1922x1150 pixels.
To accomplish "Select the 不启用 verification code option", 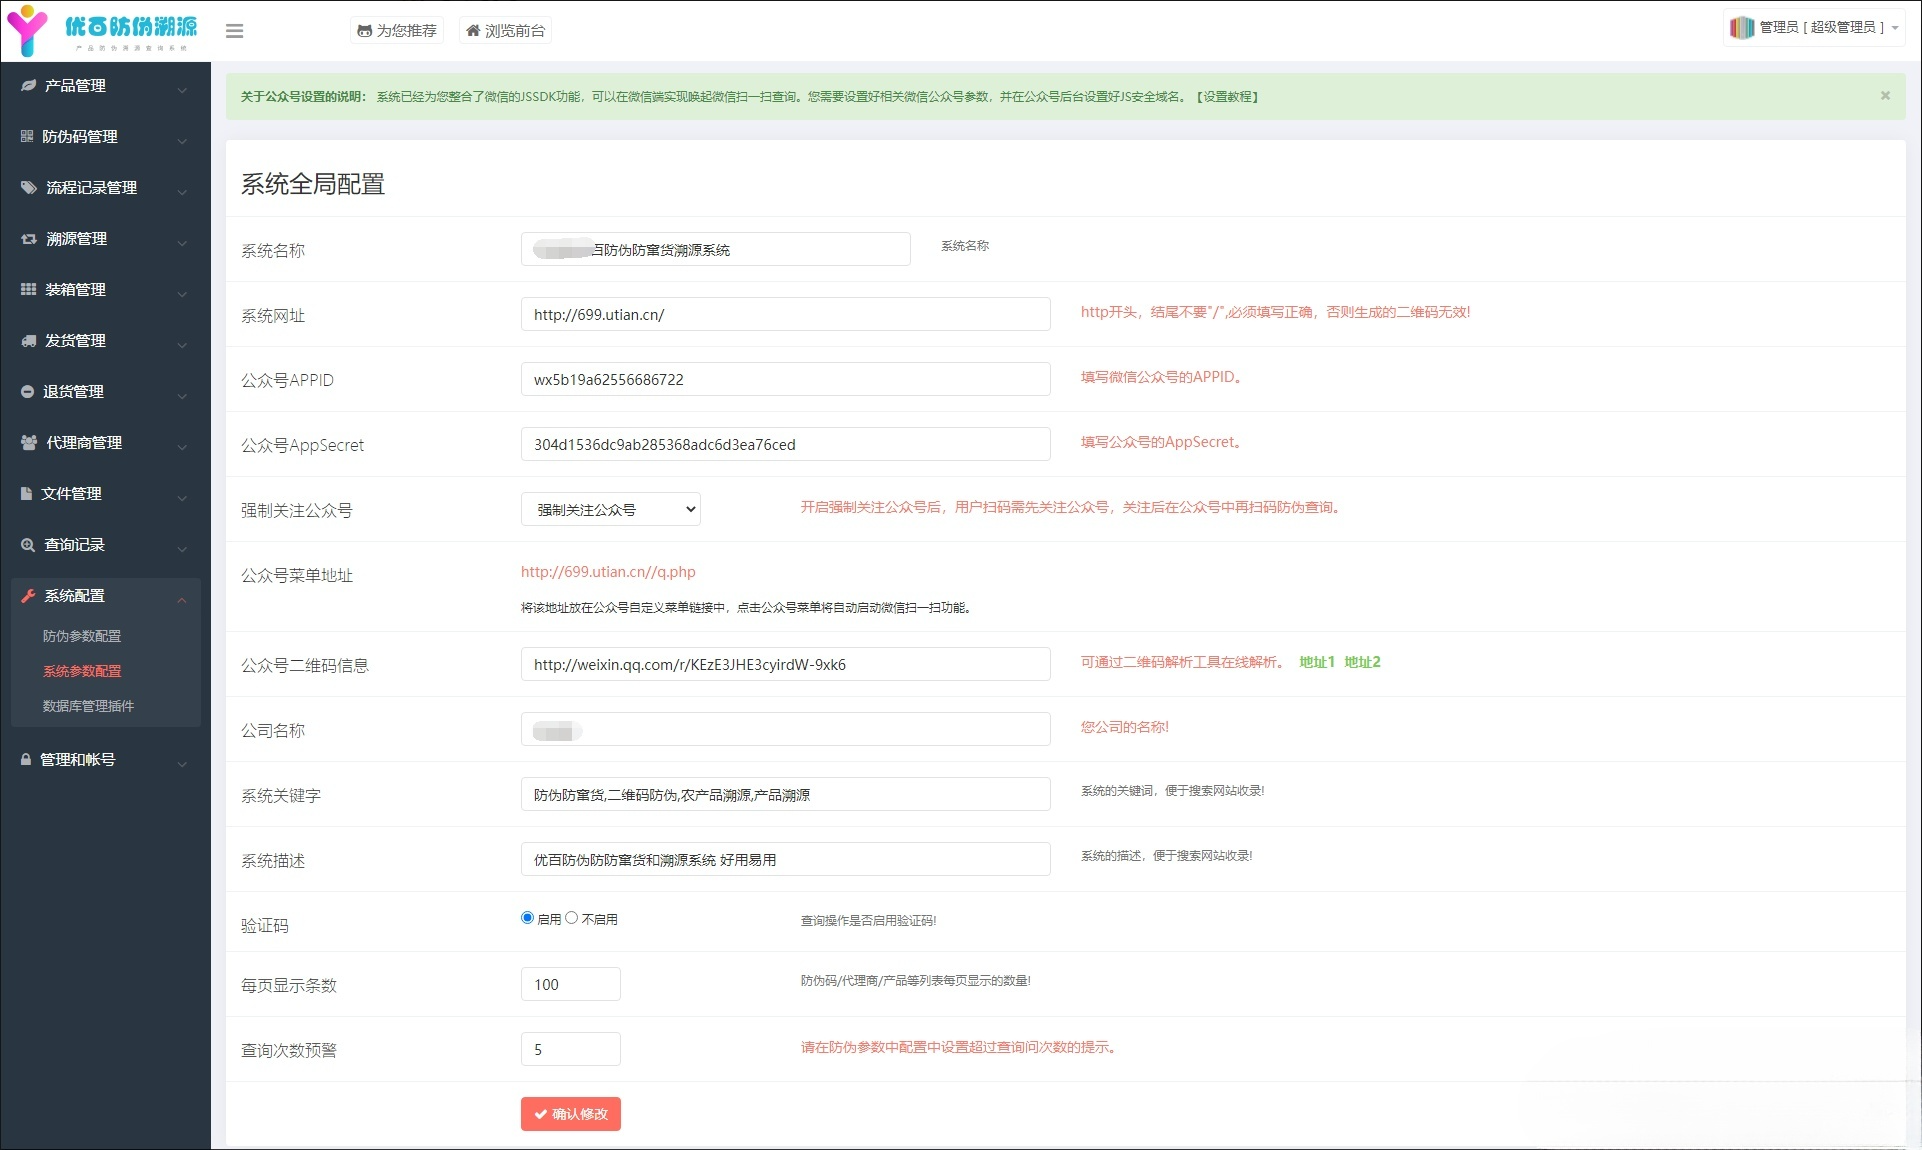I will pos(572,917).
